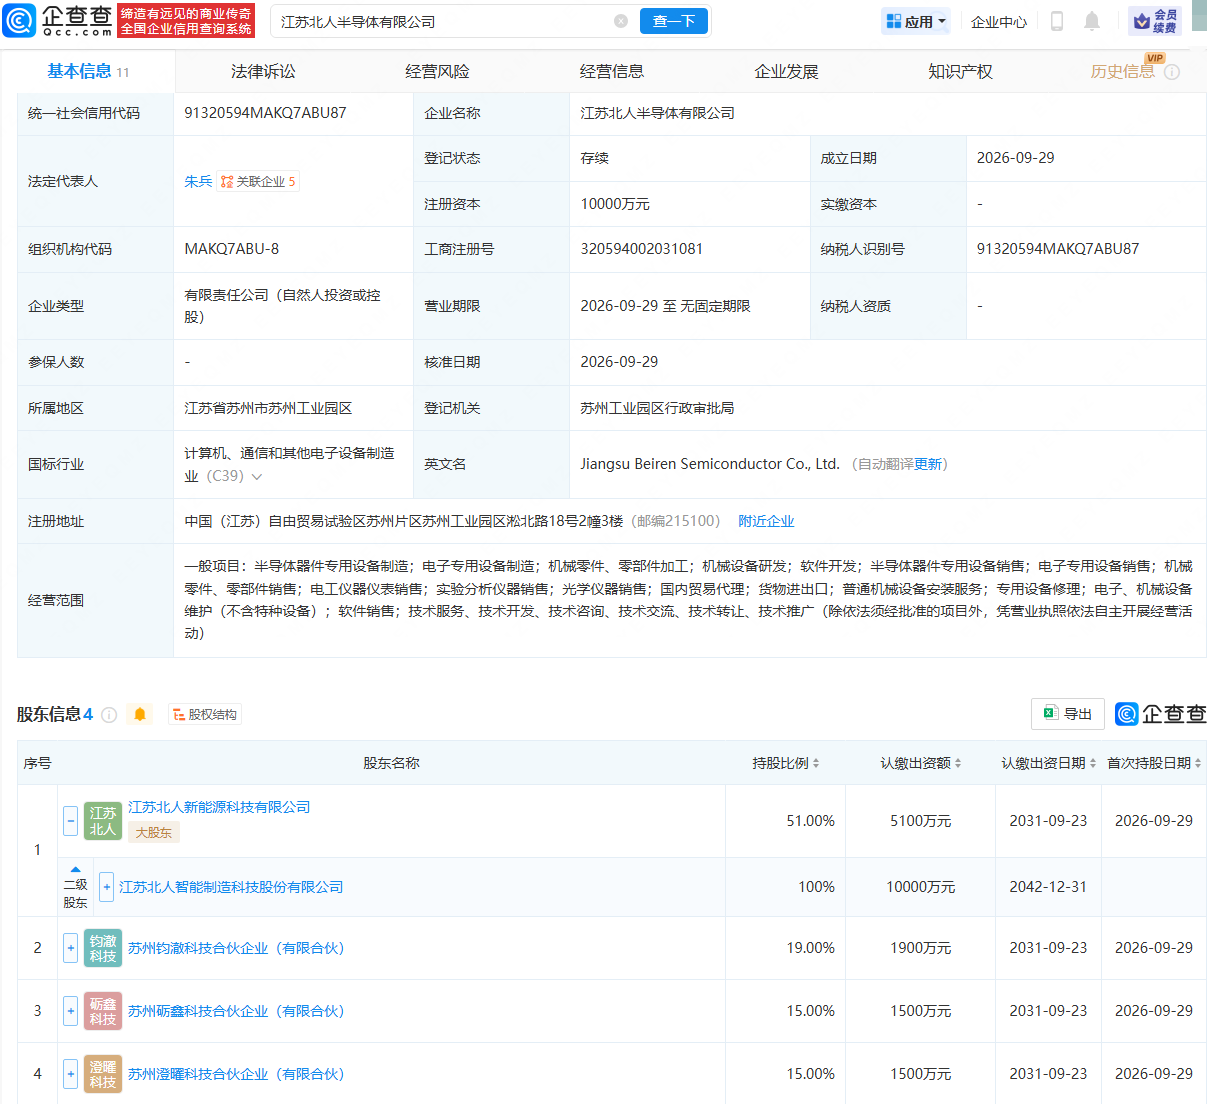Click the search input field
Screen dimensions: 1207x1104
[x=445, y=21]
